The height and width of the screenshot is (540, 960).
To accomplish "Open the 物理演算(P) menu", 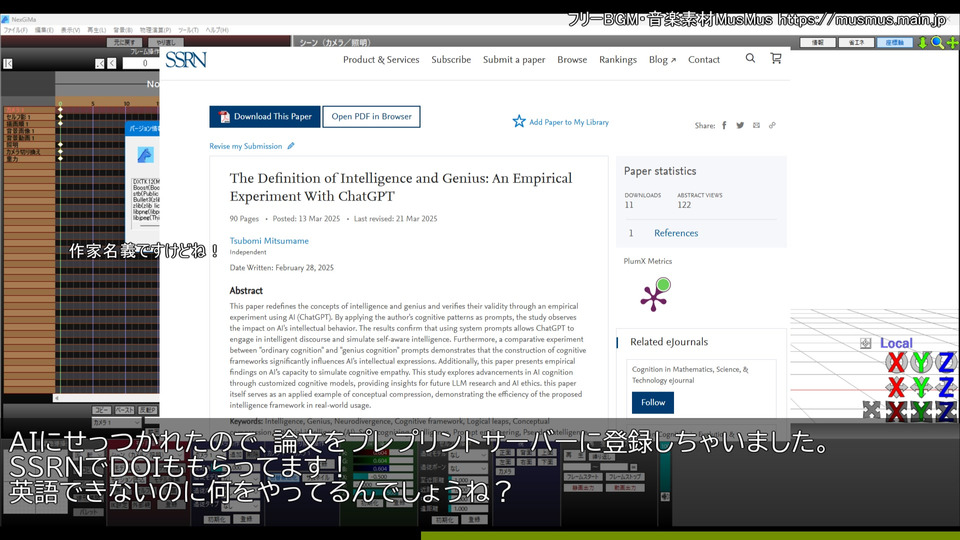I will 155,30.
